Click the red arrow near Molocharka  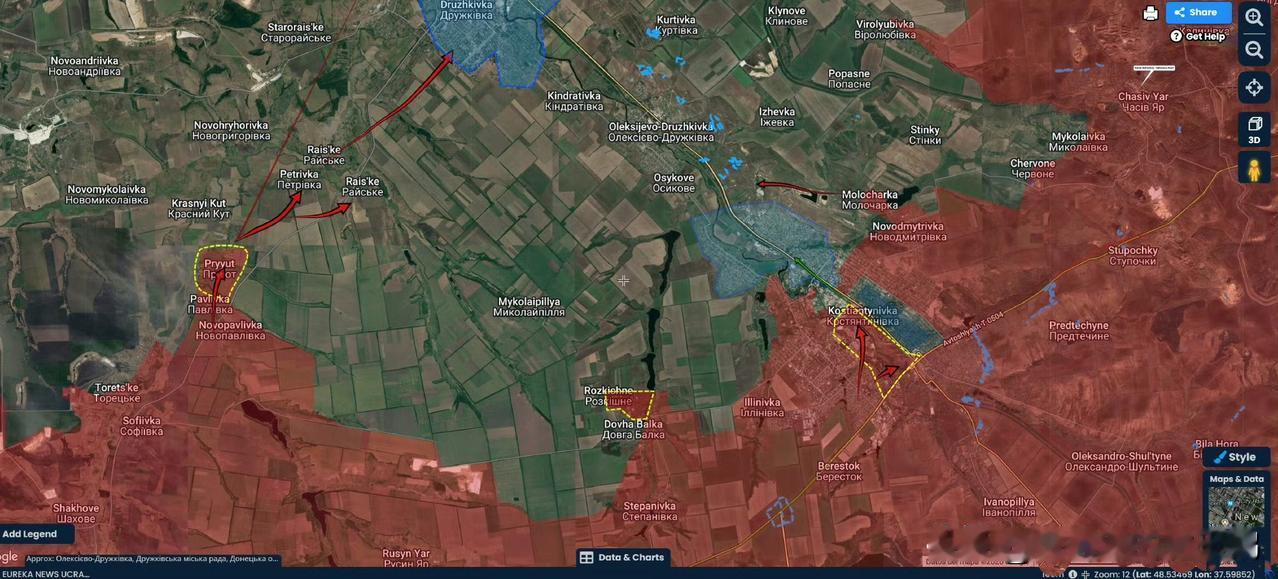798,187
